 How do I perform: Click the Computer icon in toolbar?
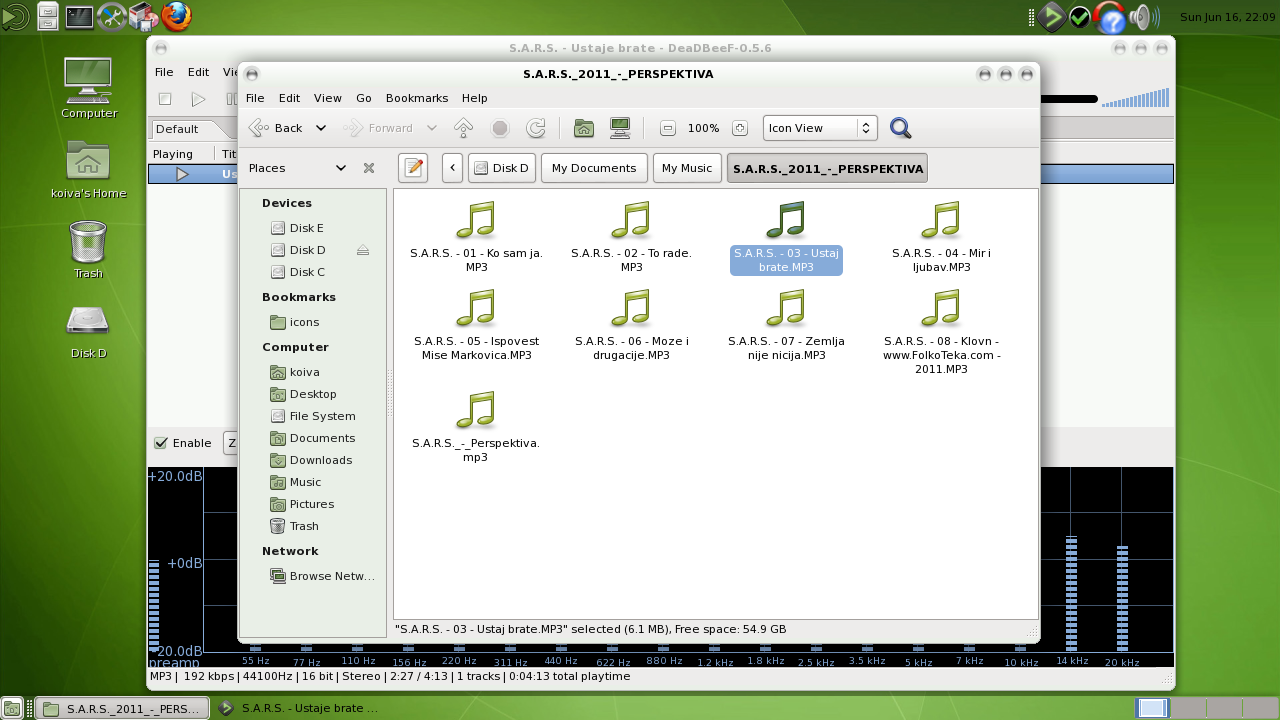tap(620, 128)
